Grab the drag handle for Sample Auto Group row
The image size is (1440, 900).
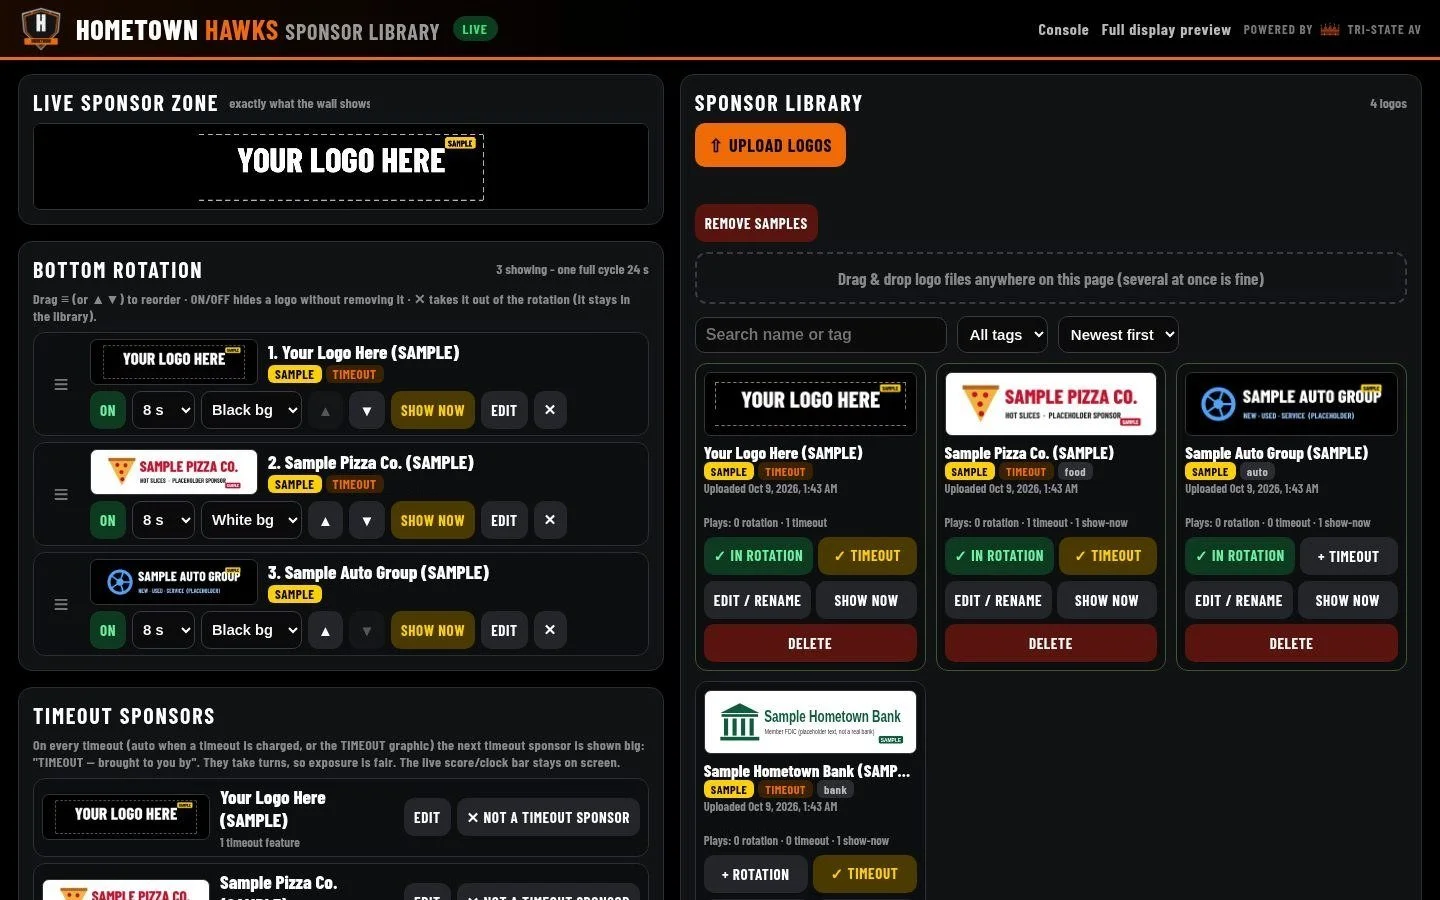61,605
